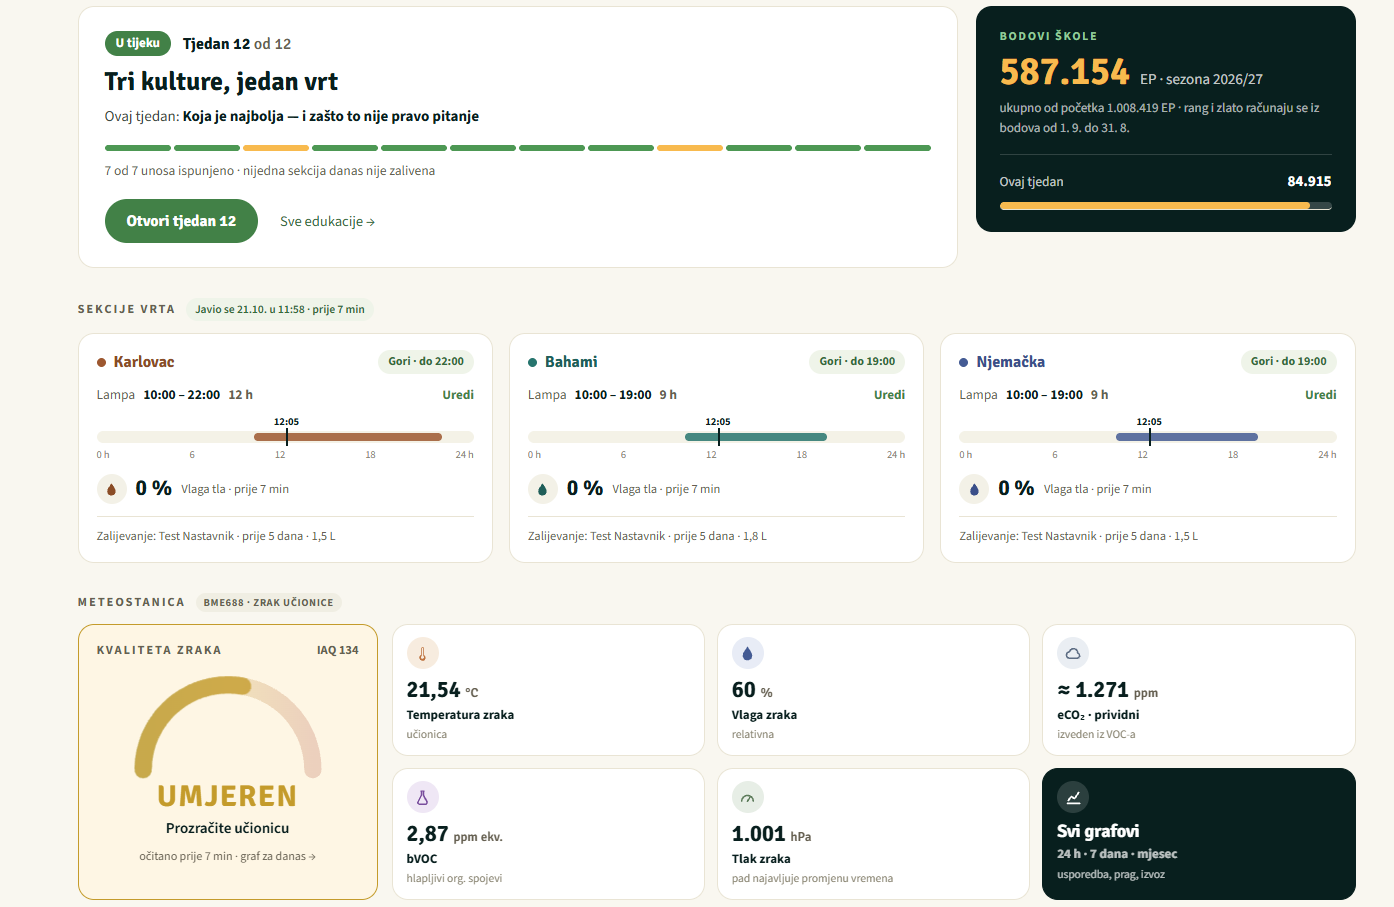This screenshot has height=907, width=1394.
Task: Click the soil moisture droplet icon in Karlovac
Action: pos(111,489)
